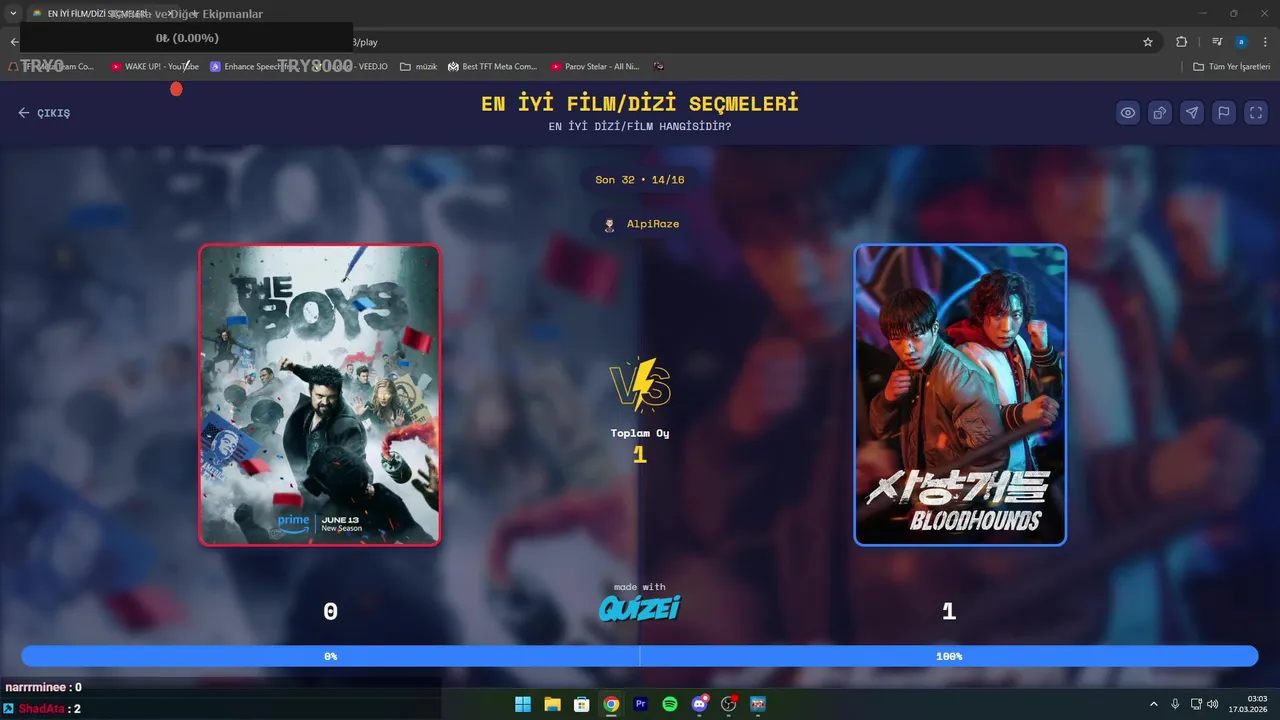Viewport: 1280px width, 720px height.
Task: Click the Toplam Oy vote count
Action: (x=640, y=446)
